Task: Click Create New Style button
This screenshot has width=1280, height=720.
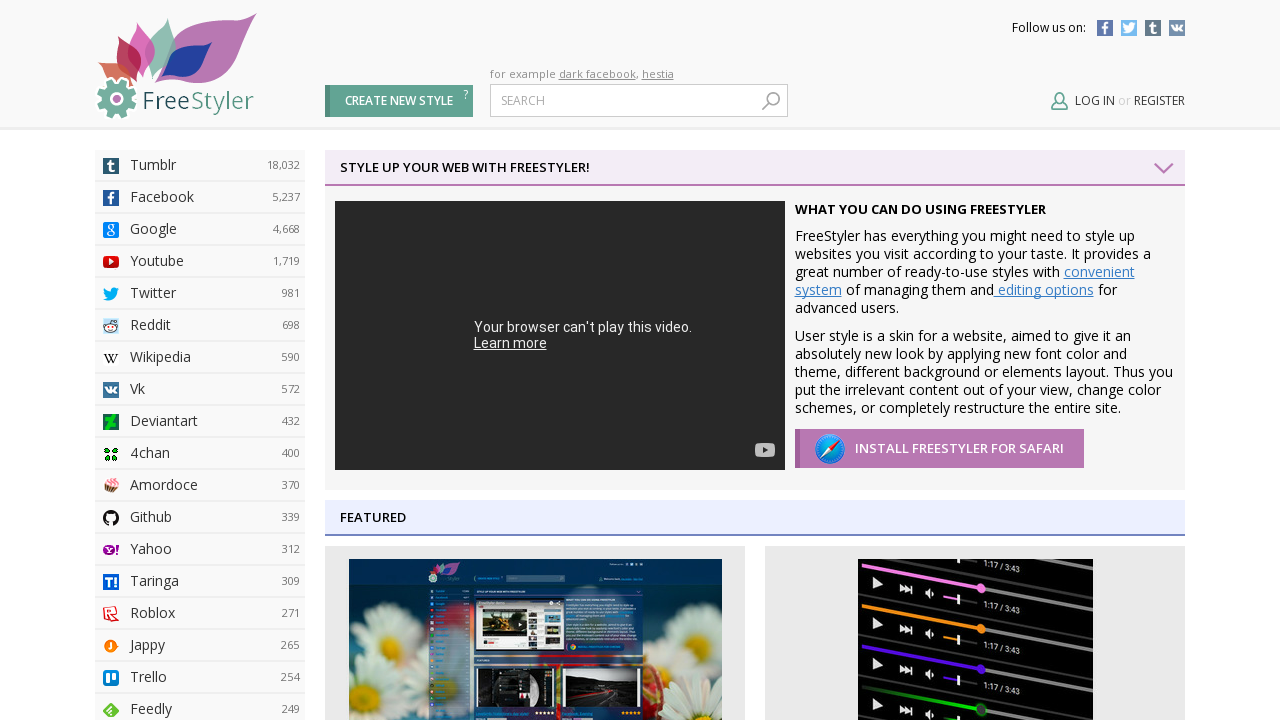Action: tap(399, 101)
